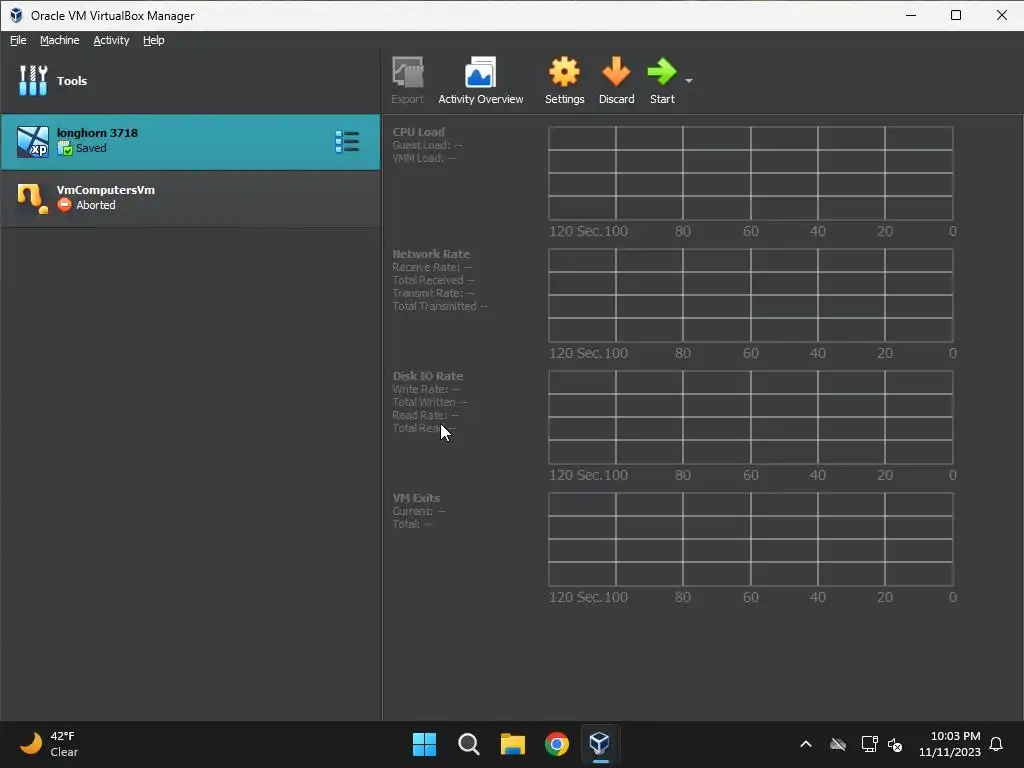Select the VmComputersVm virtual machine
The image size is (1024, 768).
pyautogui.click(x=190, y=198)
